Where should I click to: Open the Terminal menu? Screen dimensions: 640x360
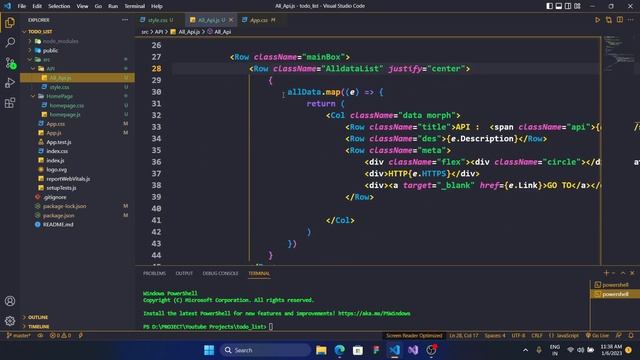click(x=135, y=6)
